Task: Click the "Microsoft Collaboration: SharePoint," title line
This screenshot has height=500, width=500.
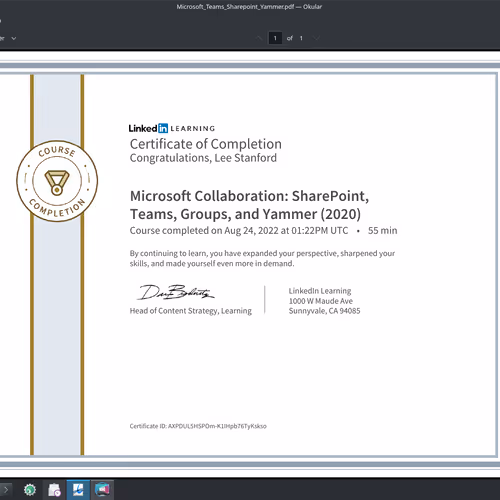Action: click(249, 196)
